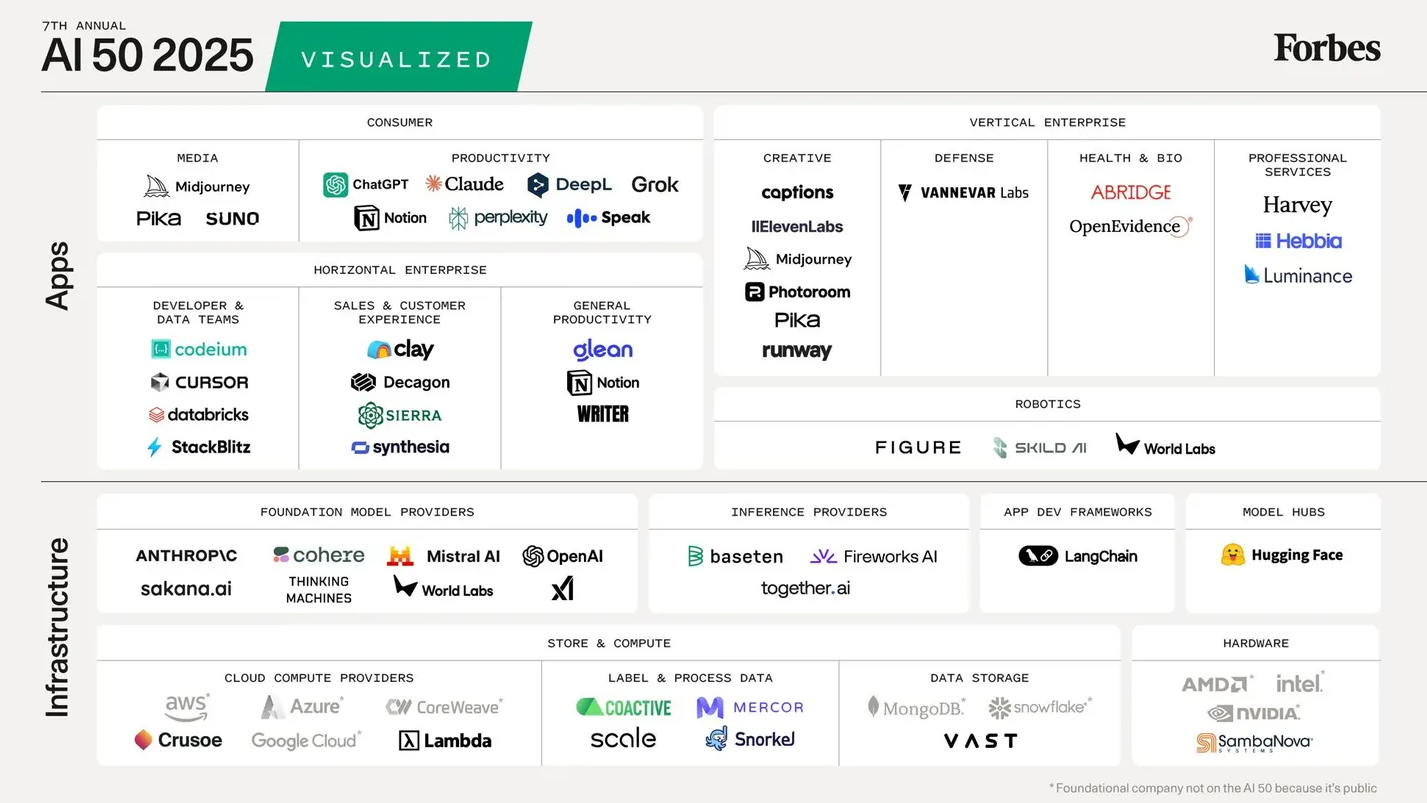Click the Snorkel logo
The width and height of the screenshot is (1427, 803).
coord(750,739)
